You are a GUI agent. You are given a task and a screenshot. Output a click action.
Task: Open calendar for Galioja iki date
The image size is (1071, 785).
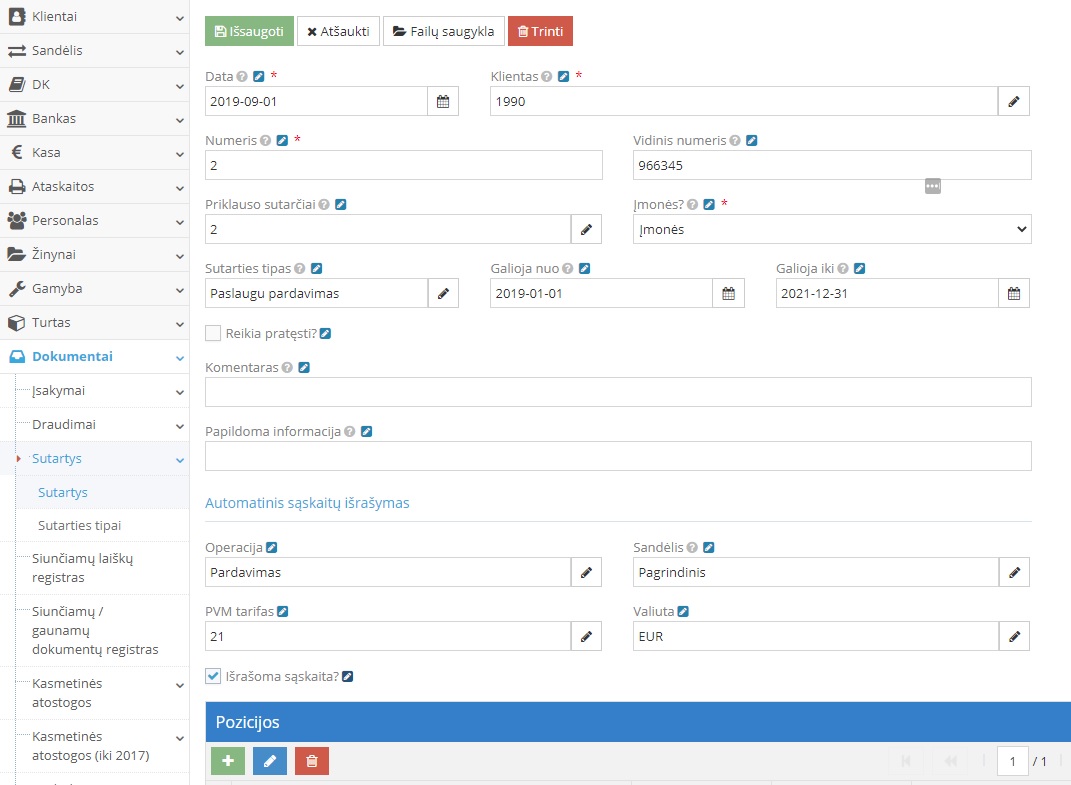coord(1013,293)
